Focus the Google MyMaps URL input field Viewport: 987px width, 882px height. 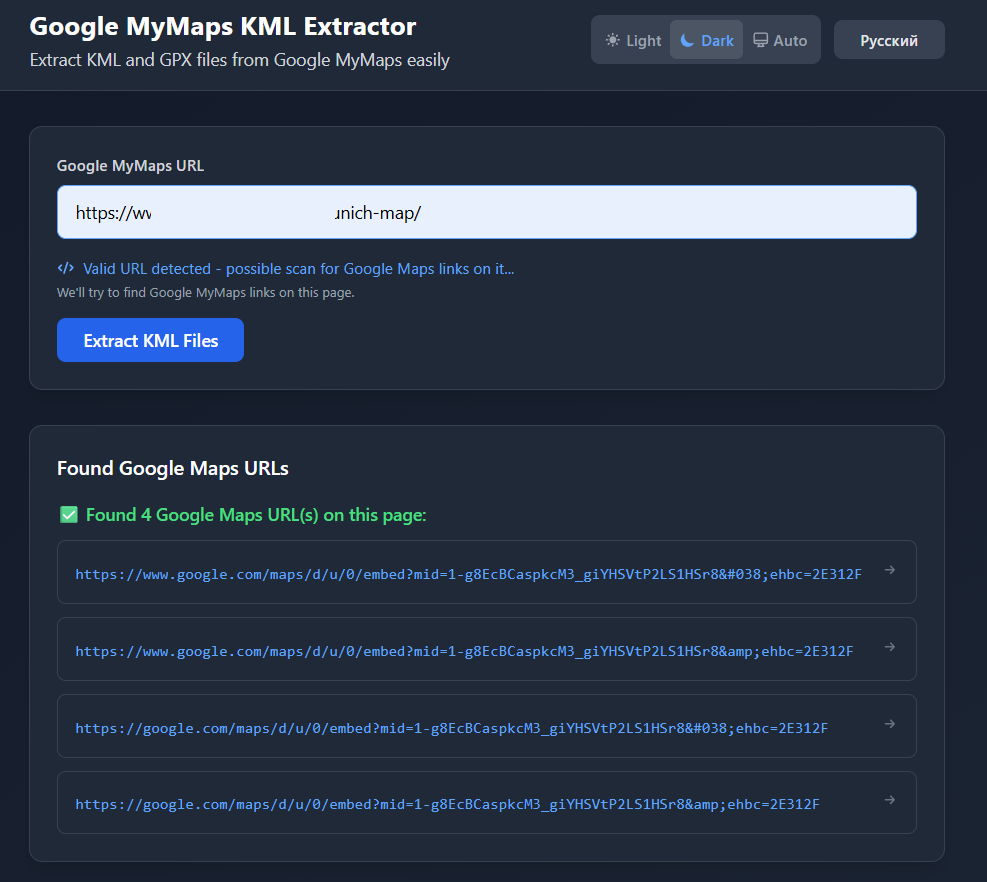point(487,212)
